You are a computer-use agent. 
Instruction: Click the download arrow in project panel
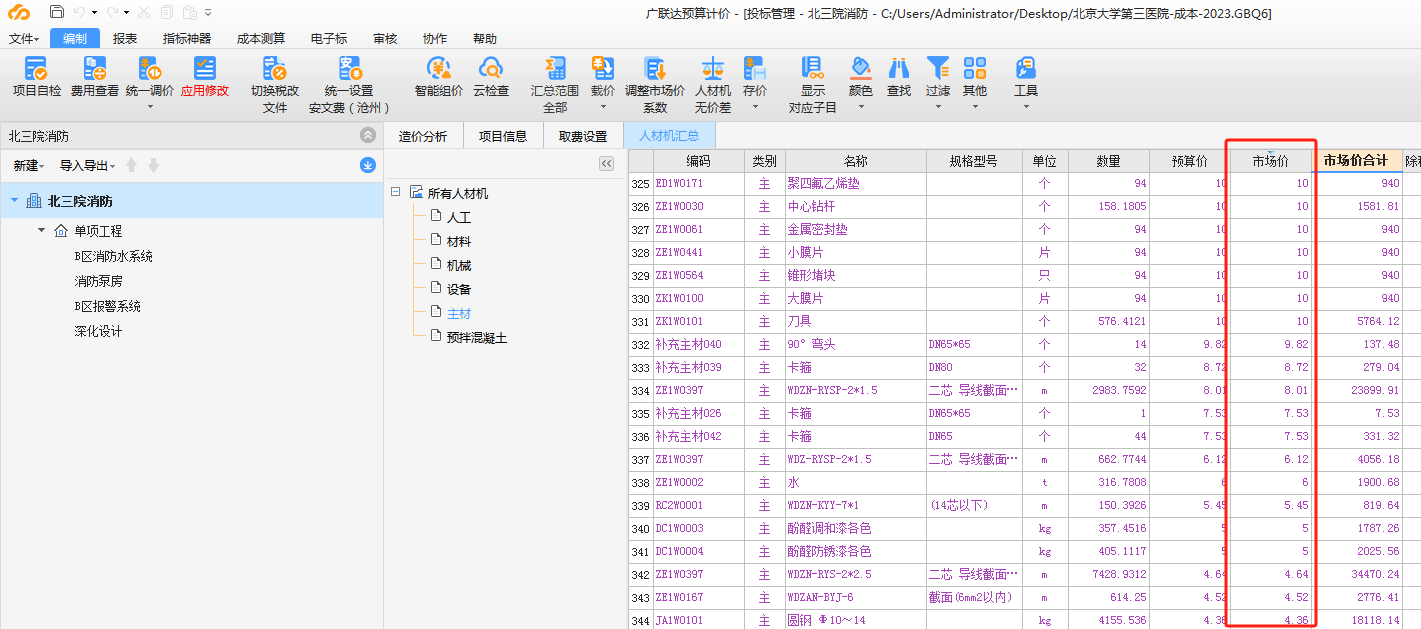pyautogui.click(x=368, y=165)
